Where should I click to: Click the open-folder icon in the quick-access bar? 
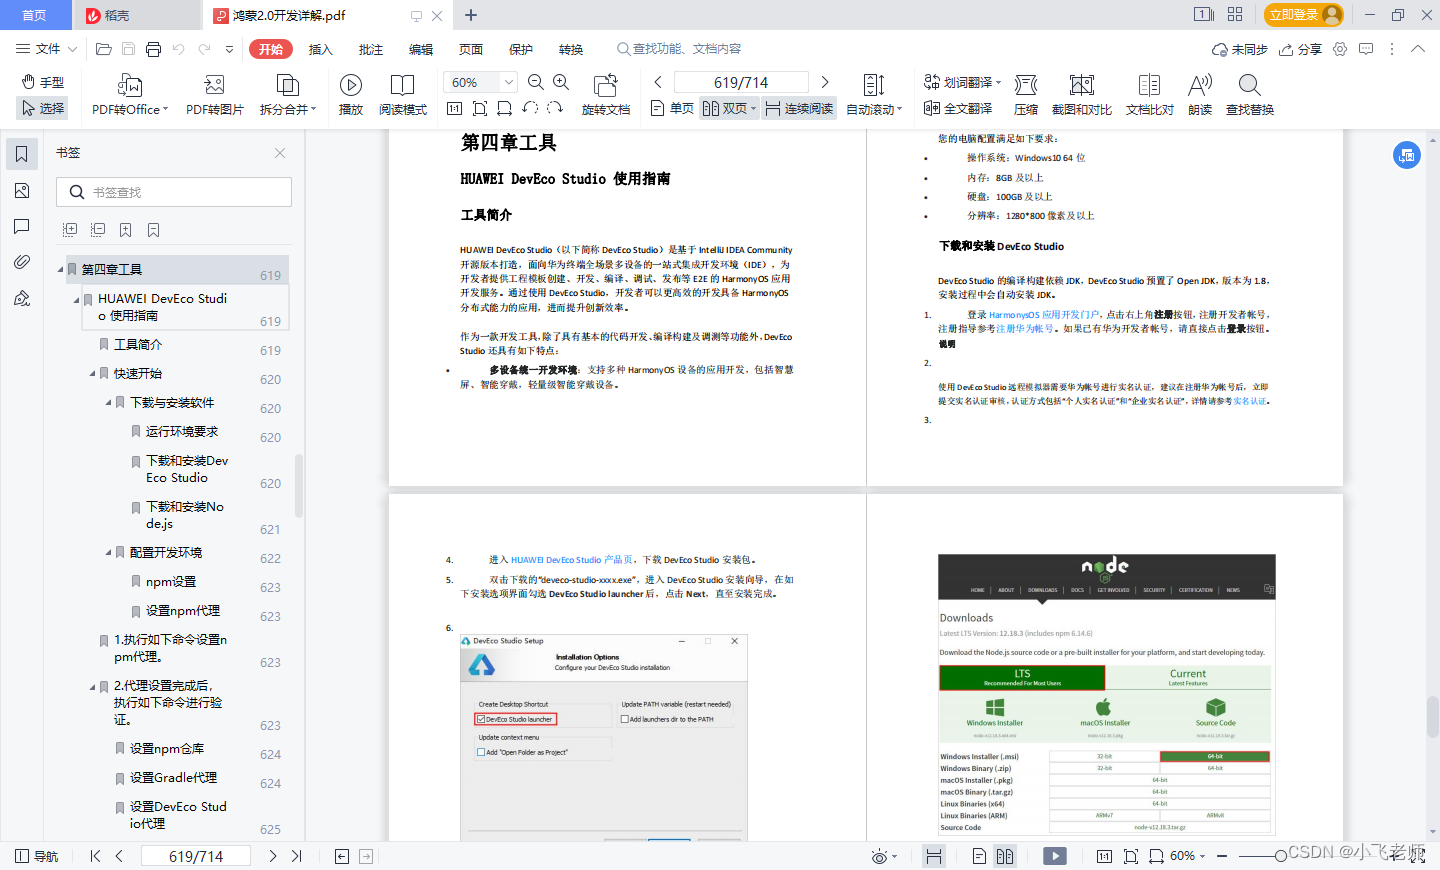point(103,49)
